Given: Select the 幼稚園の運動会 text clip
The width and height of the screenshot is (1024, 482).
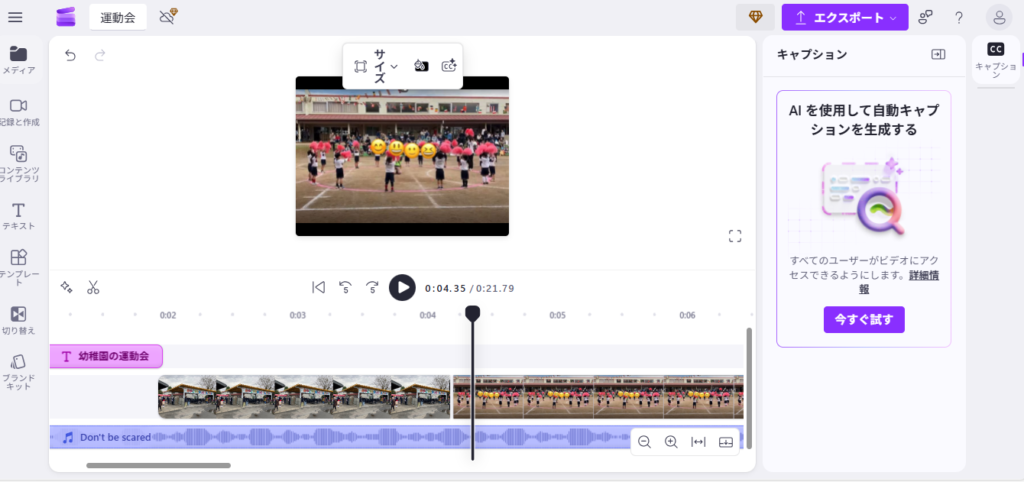Looking at the screenshot, I should coord(106,356).
